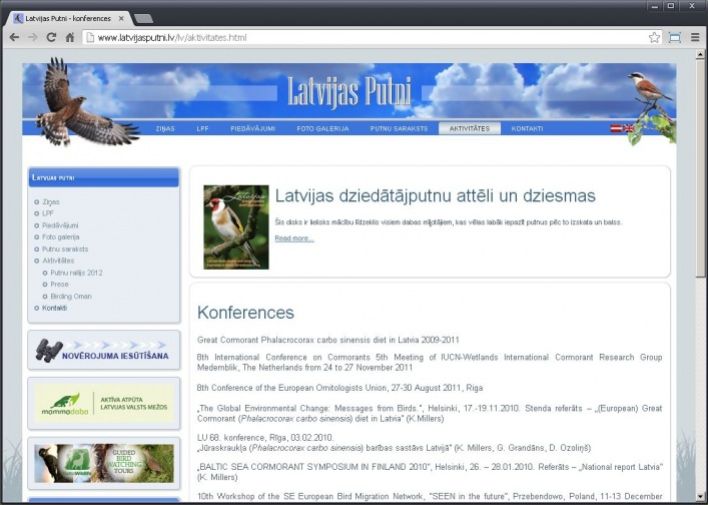Click Ziņas in the sidebar menu
Image resolution: width=708 pixels, height=505 pixels.
(51, 202)
